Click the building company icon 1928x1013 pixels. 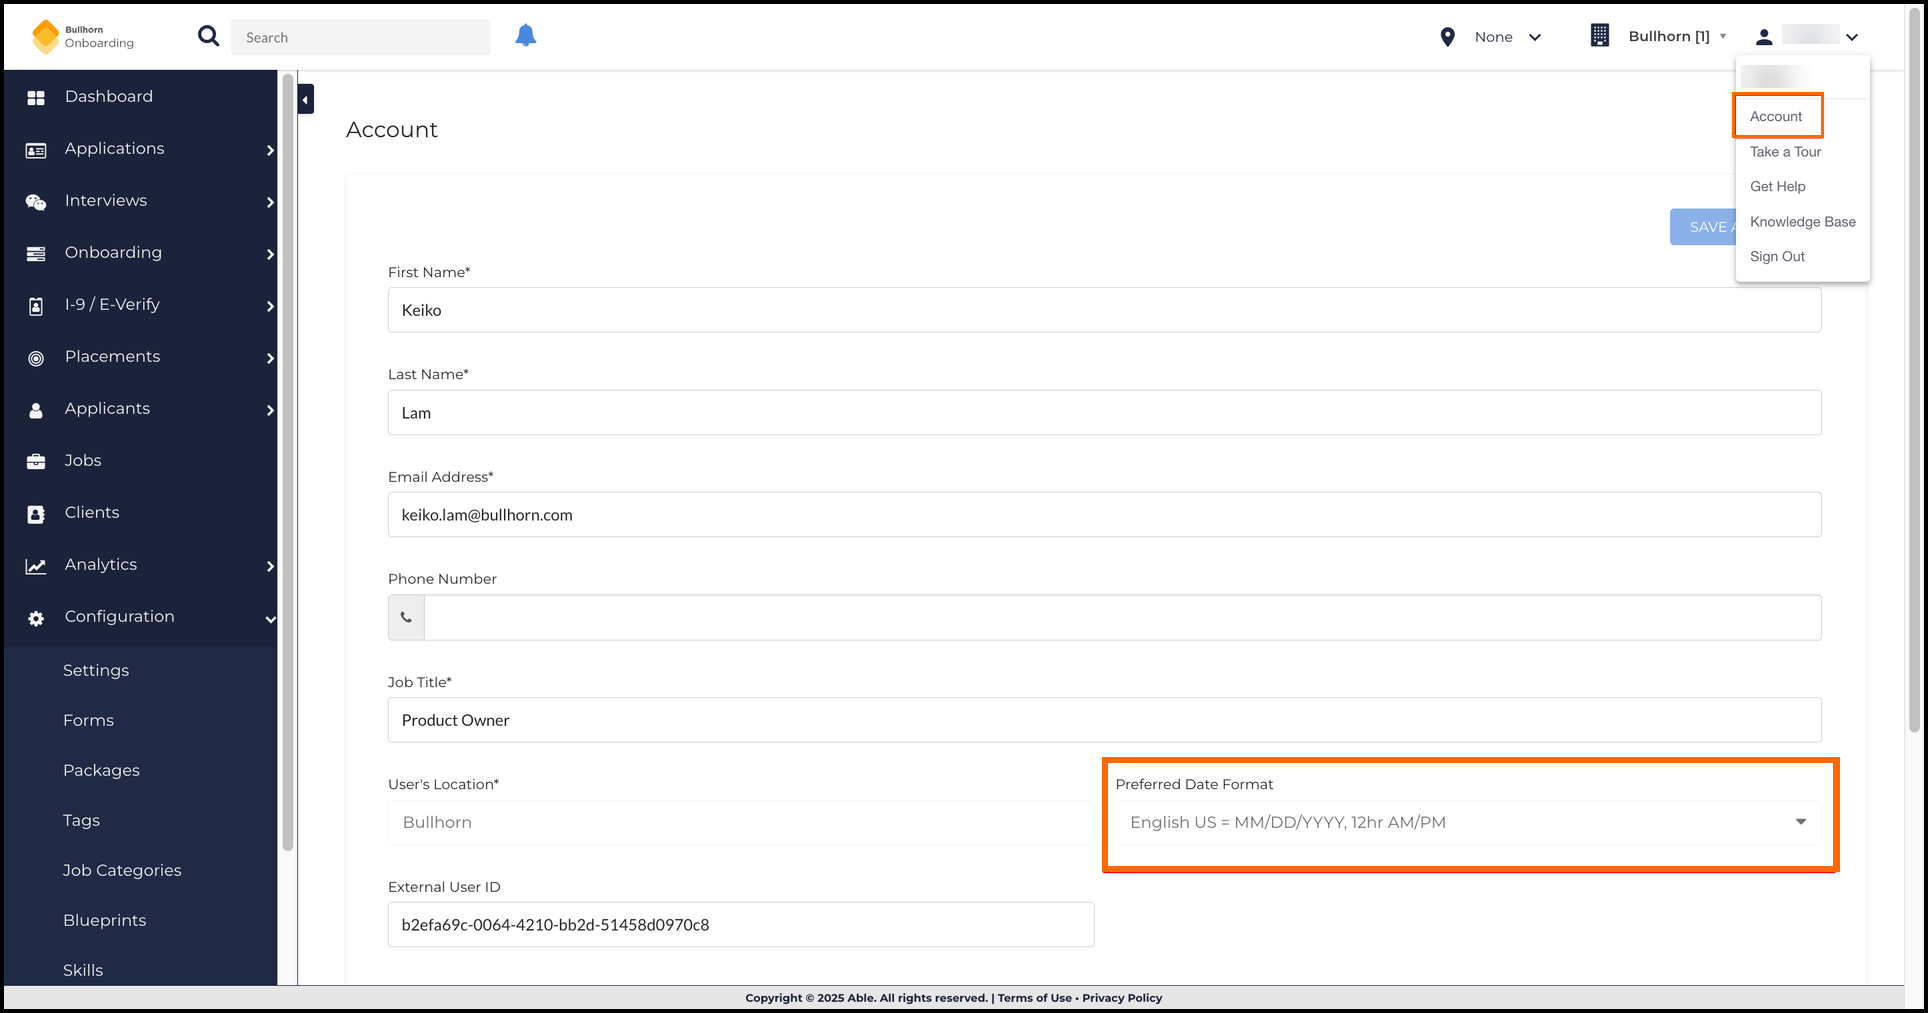[x=1600, y=36]
